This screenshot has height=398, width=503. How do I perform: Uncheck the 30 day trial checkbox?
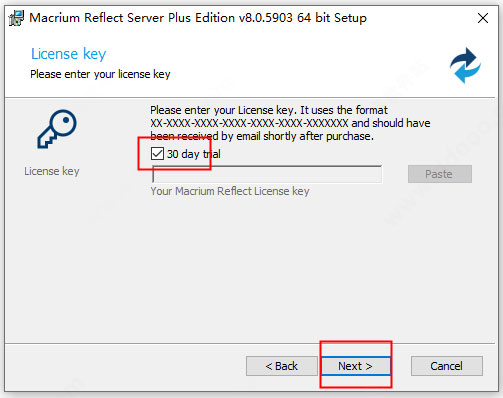coord(157,154)
